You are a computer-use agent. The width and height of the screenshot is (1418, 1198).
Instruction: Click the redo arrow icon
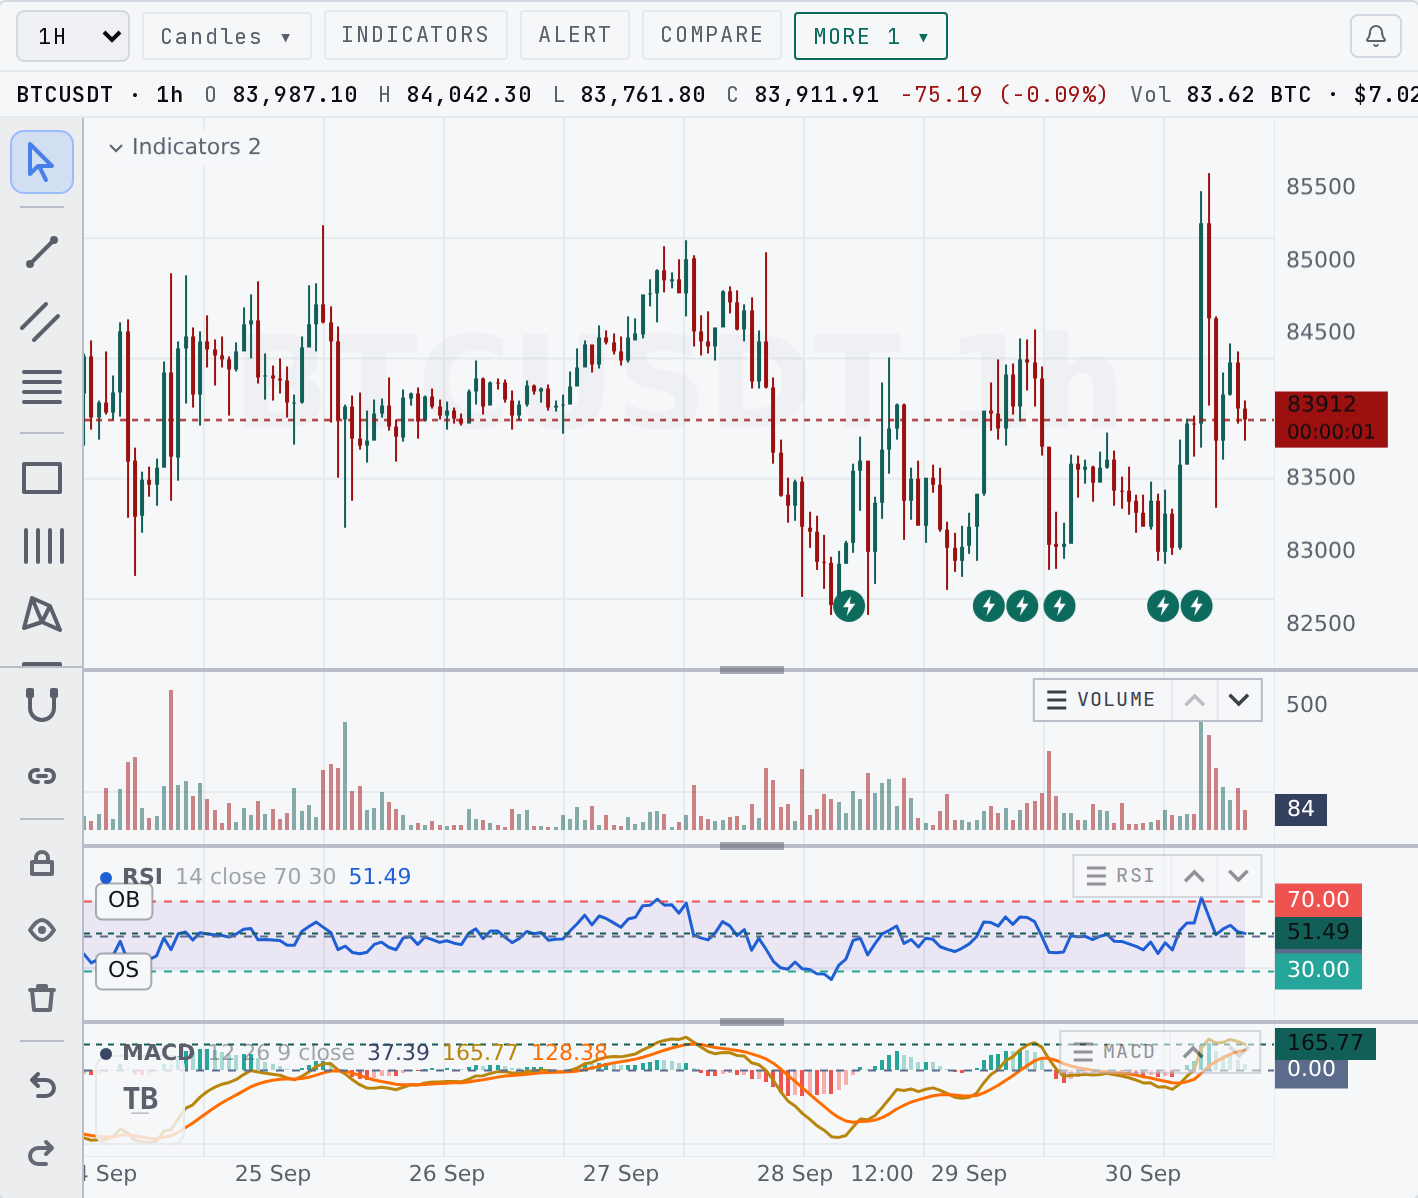(x=42, y=1153)
